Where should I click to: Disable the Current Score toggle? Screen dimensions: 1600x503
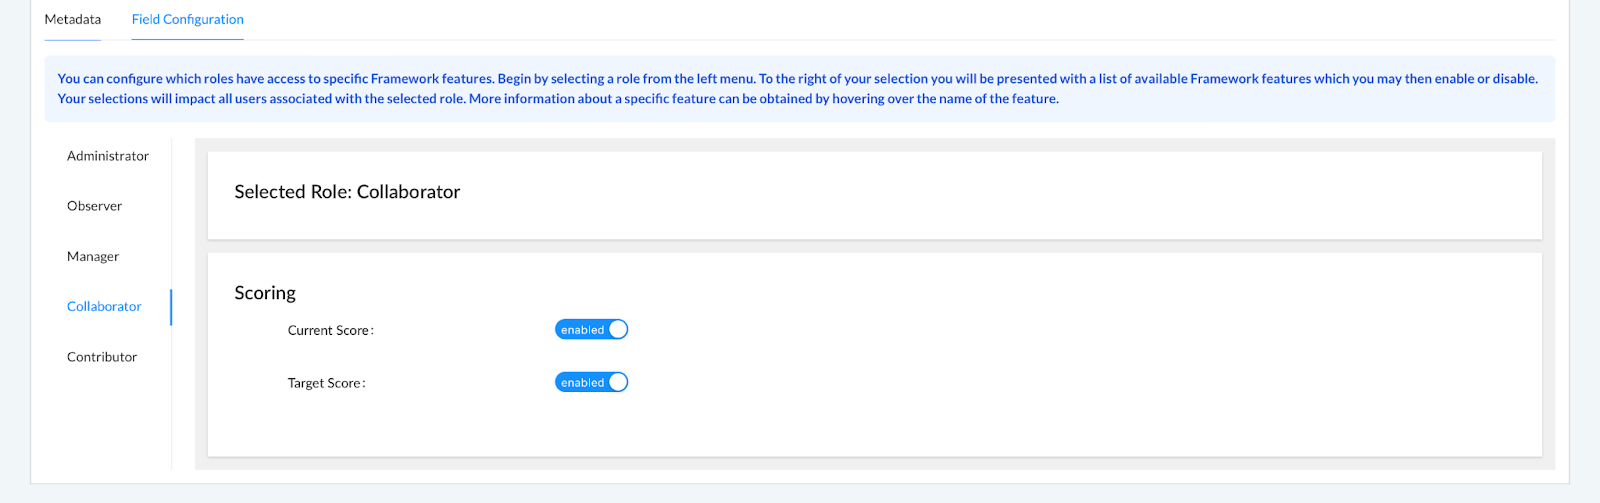591,330
